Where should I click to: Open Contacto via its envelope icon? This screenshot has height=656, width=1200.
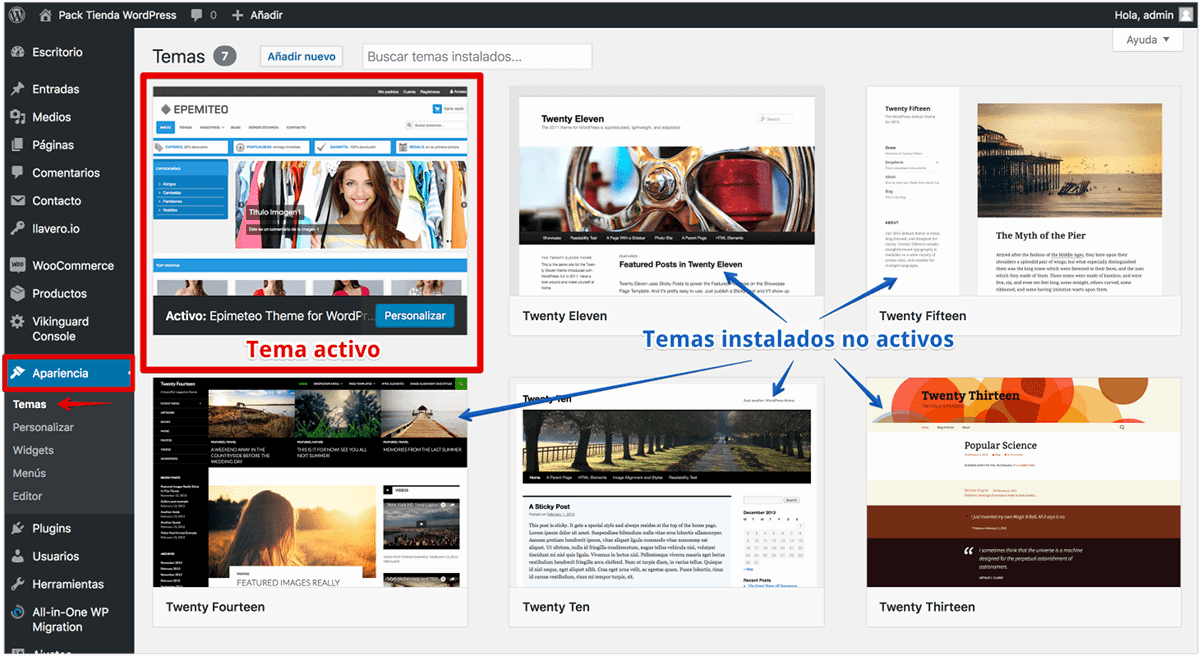18,201
